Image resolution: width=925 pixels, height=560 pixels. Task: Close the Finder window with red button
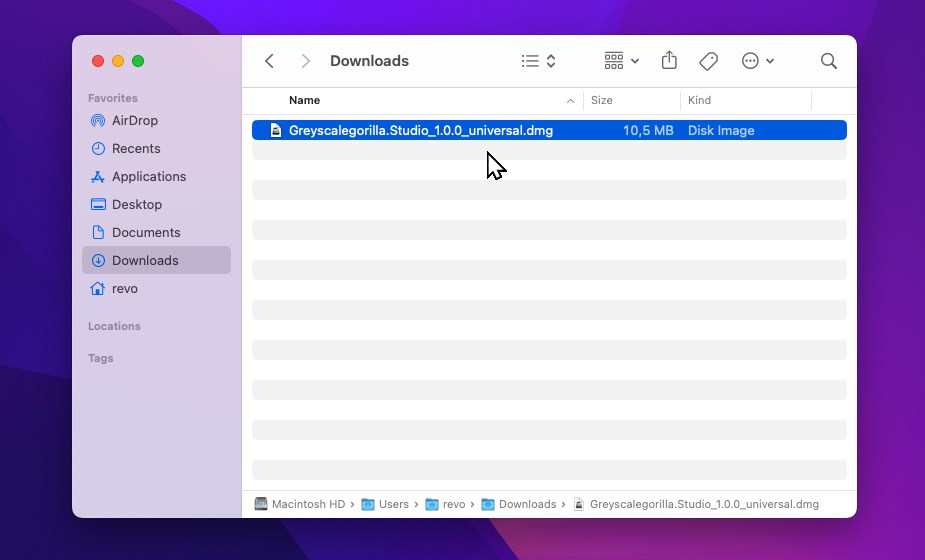pyautogui.click(x=98, y=61)
